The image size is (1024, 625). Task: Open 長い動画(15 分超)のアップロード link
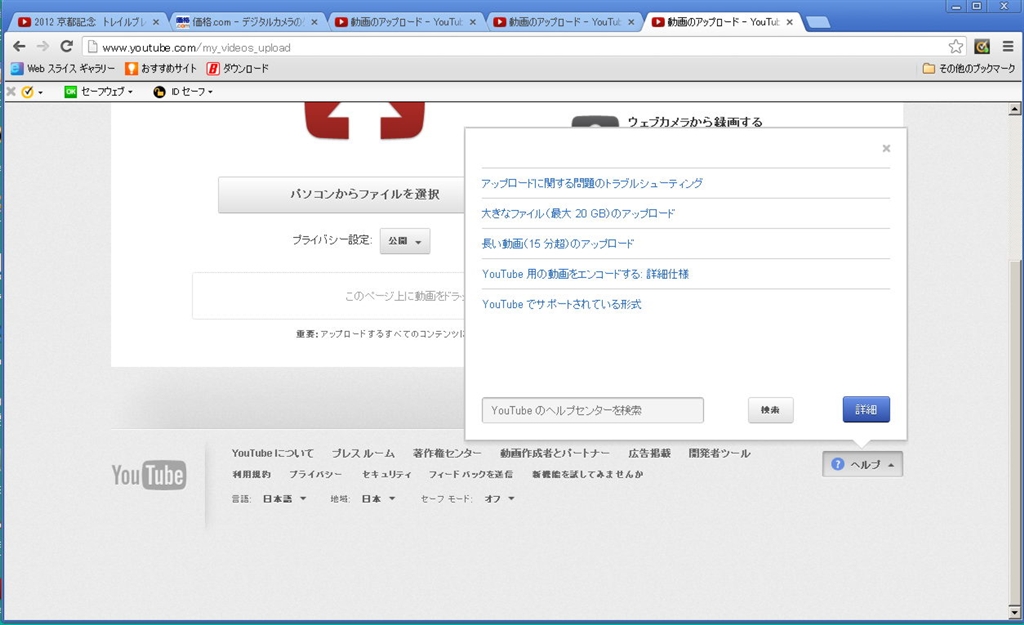click(558, 244)
